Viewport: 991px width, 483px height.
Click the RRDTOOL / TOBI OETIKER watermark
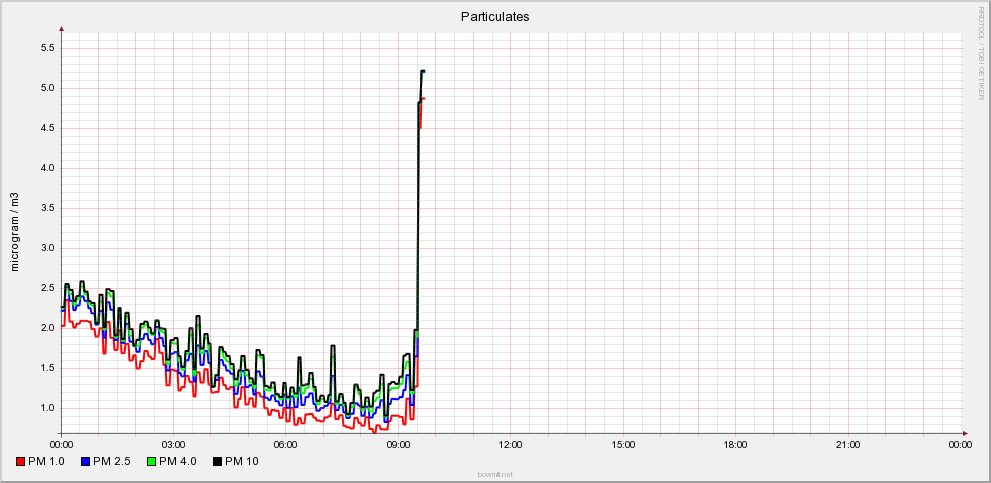click(x=980, y=52)
